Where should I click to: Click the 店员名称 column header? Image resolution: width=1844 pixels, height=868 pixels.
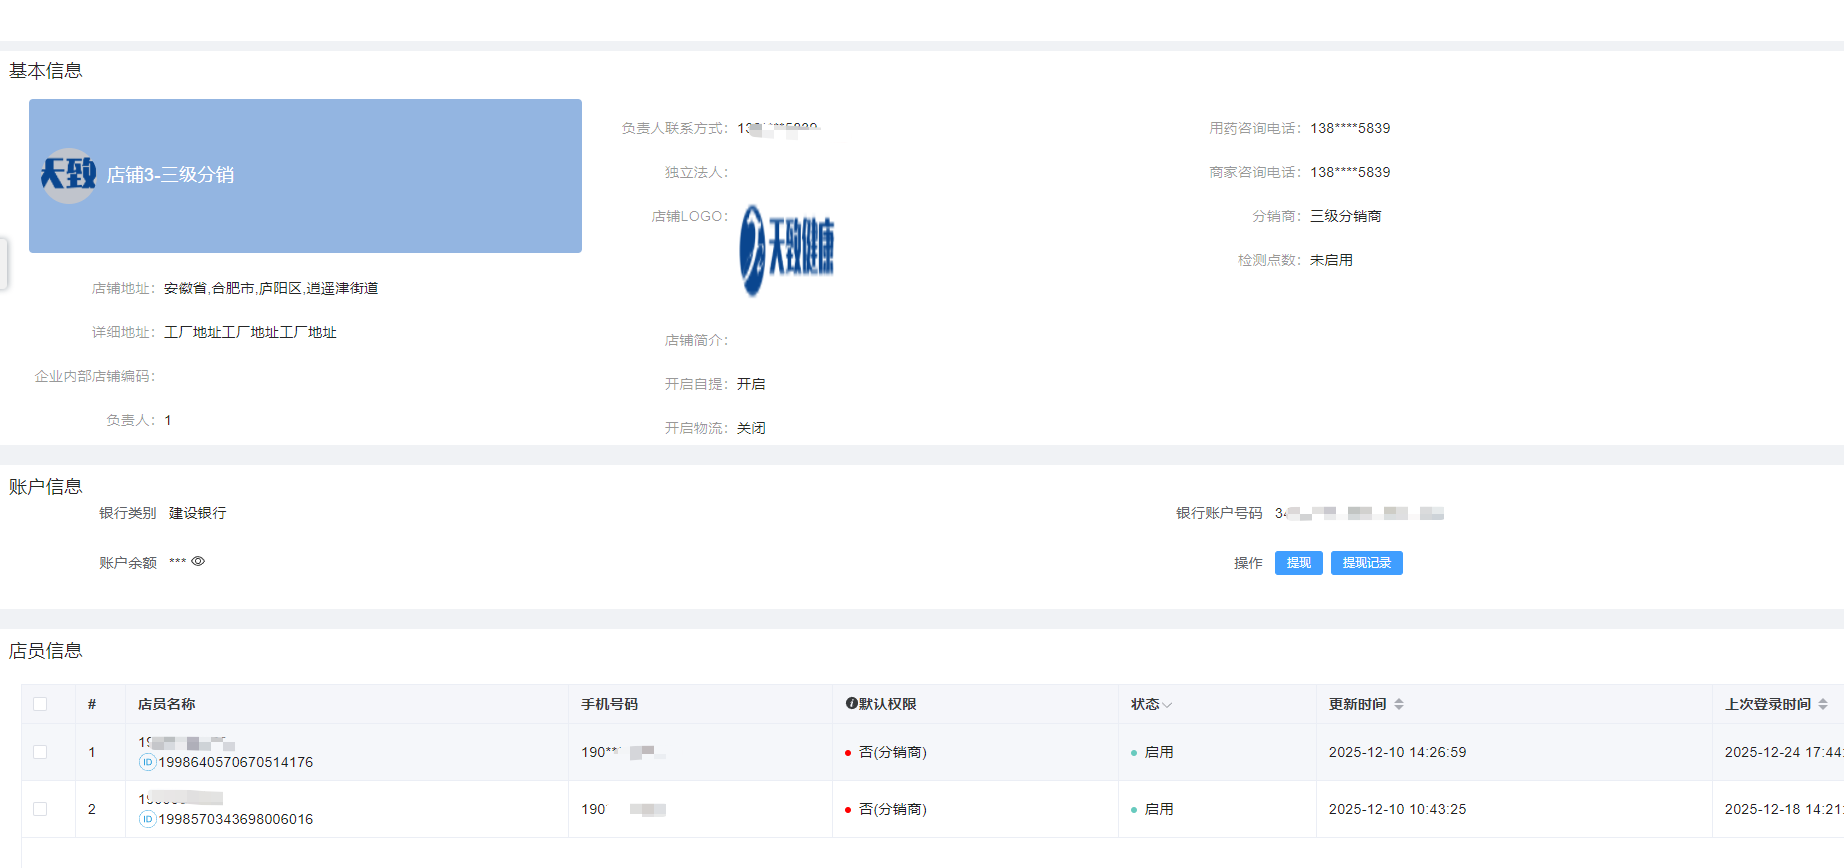click(166, 704)
